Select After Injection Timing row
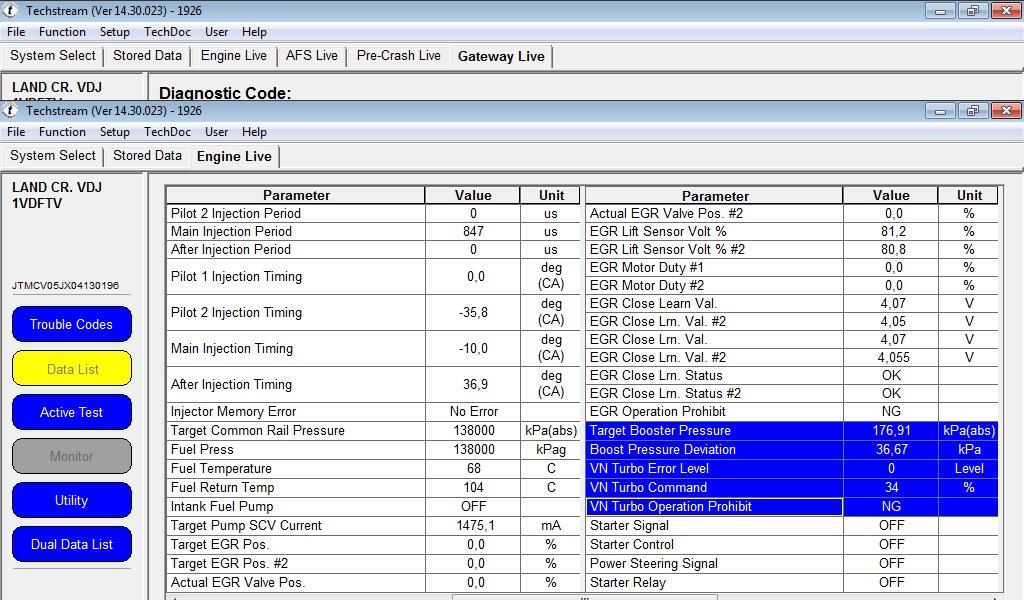1024x600 pixels. (x=373, y=384)
